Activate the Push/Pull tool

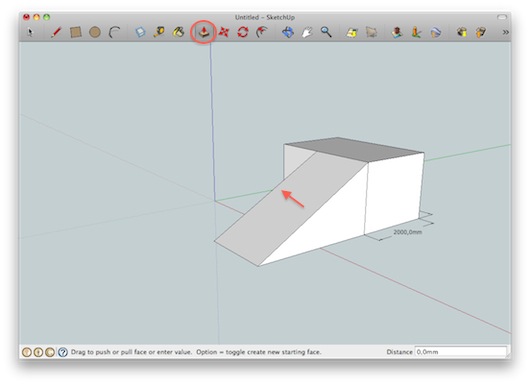pos(204,32)
